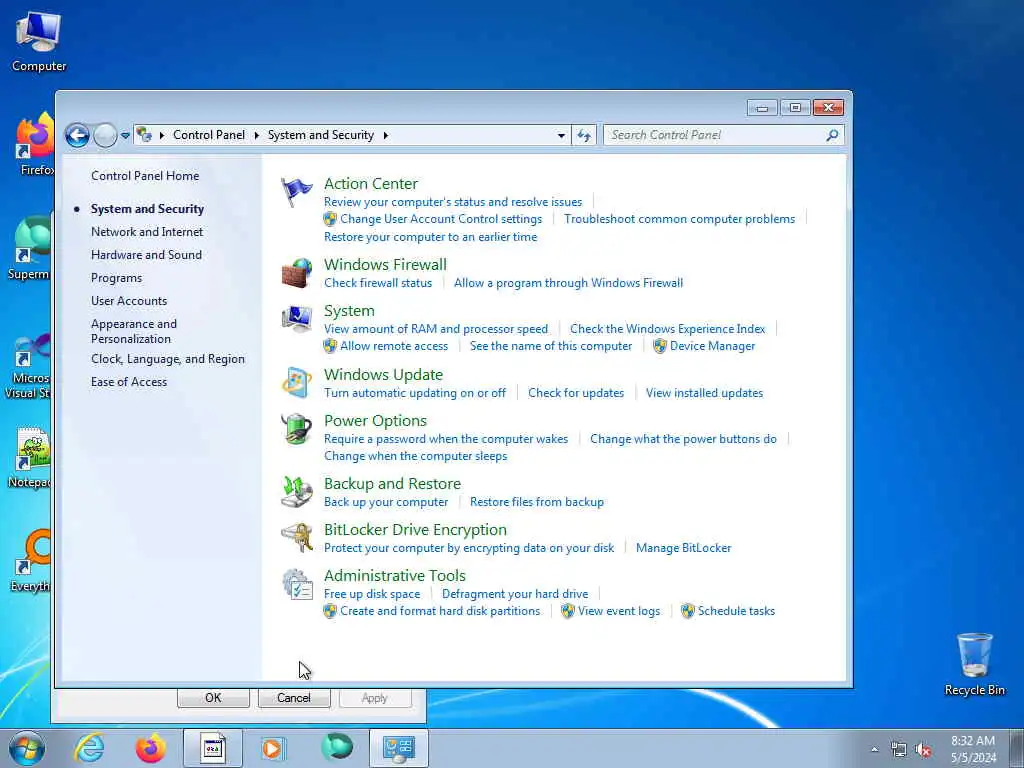Open Create and format hard disk partitions
Screen dimensions: 1024x768
point(440,611)
